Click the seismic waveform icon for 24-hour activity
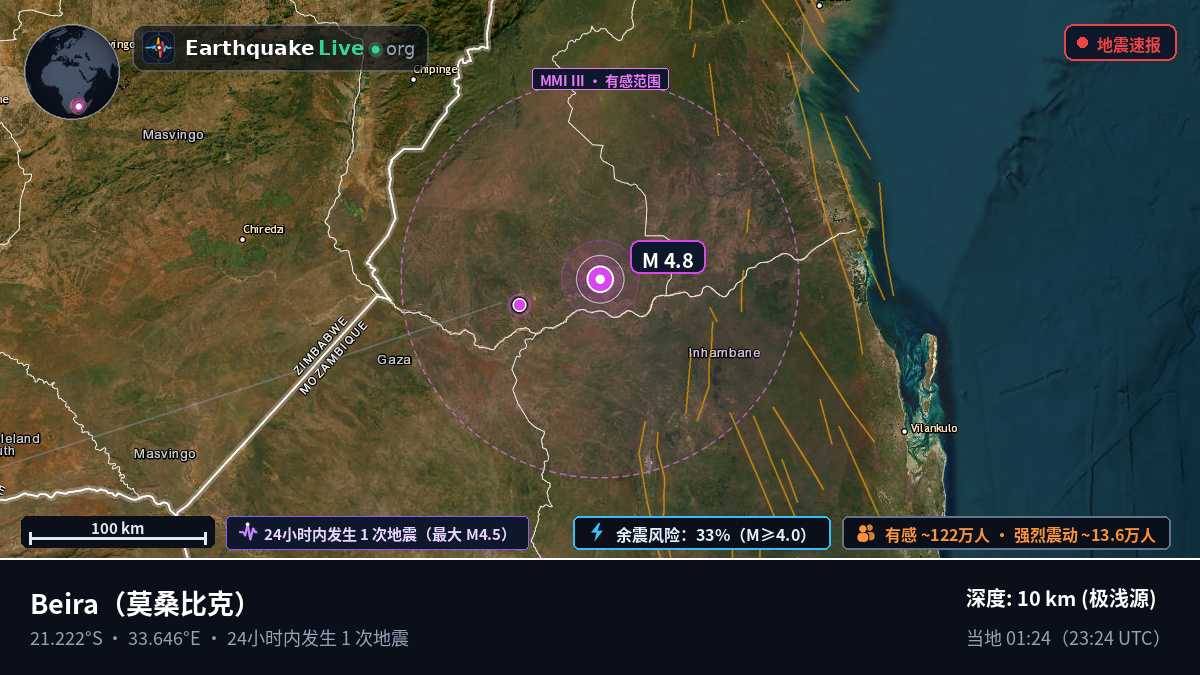Image resolution: width=1200 pixels, height=675 pixels. click(248, 533)
